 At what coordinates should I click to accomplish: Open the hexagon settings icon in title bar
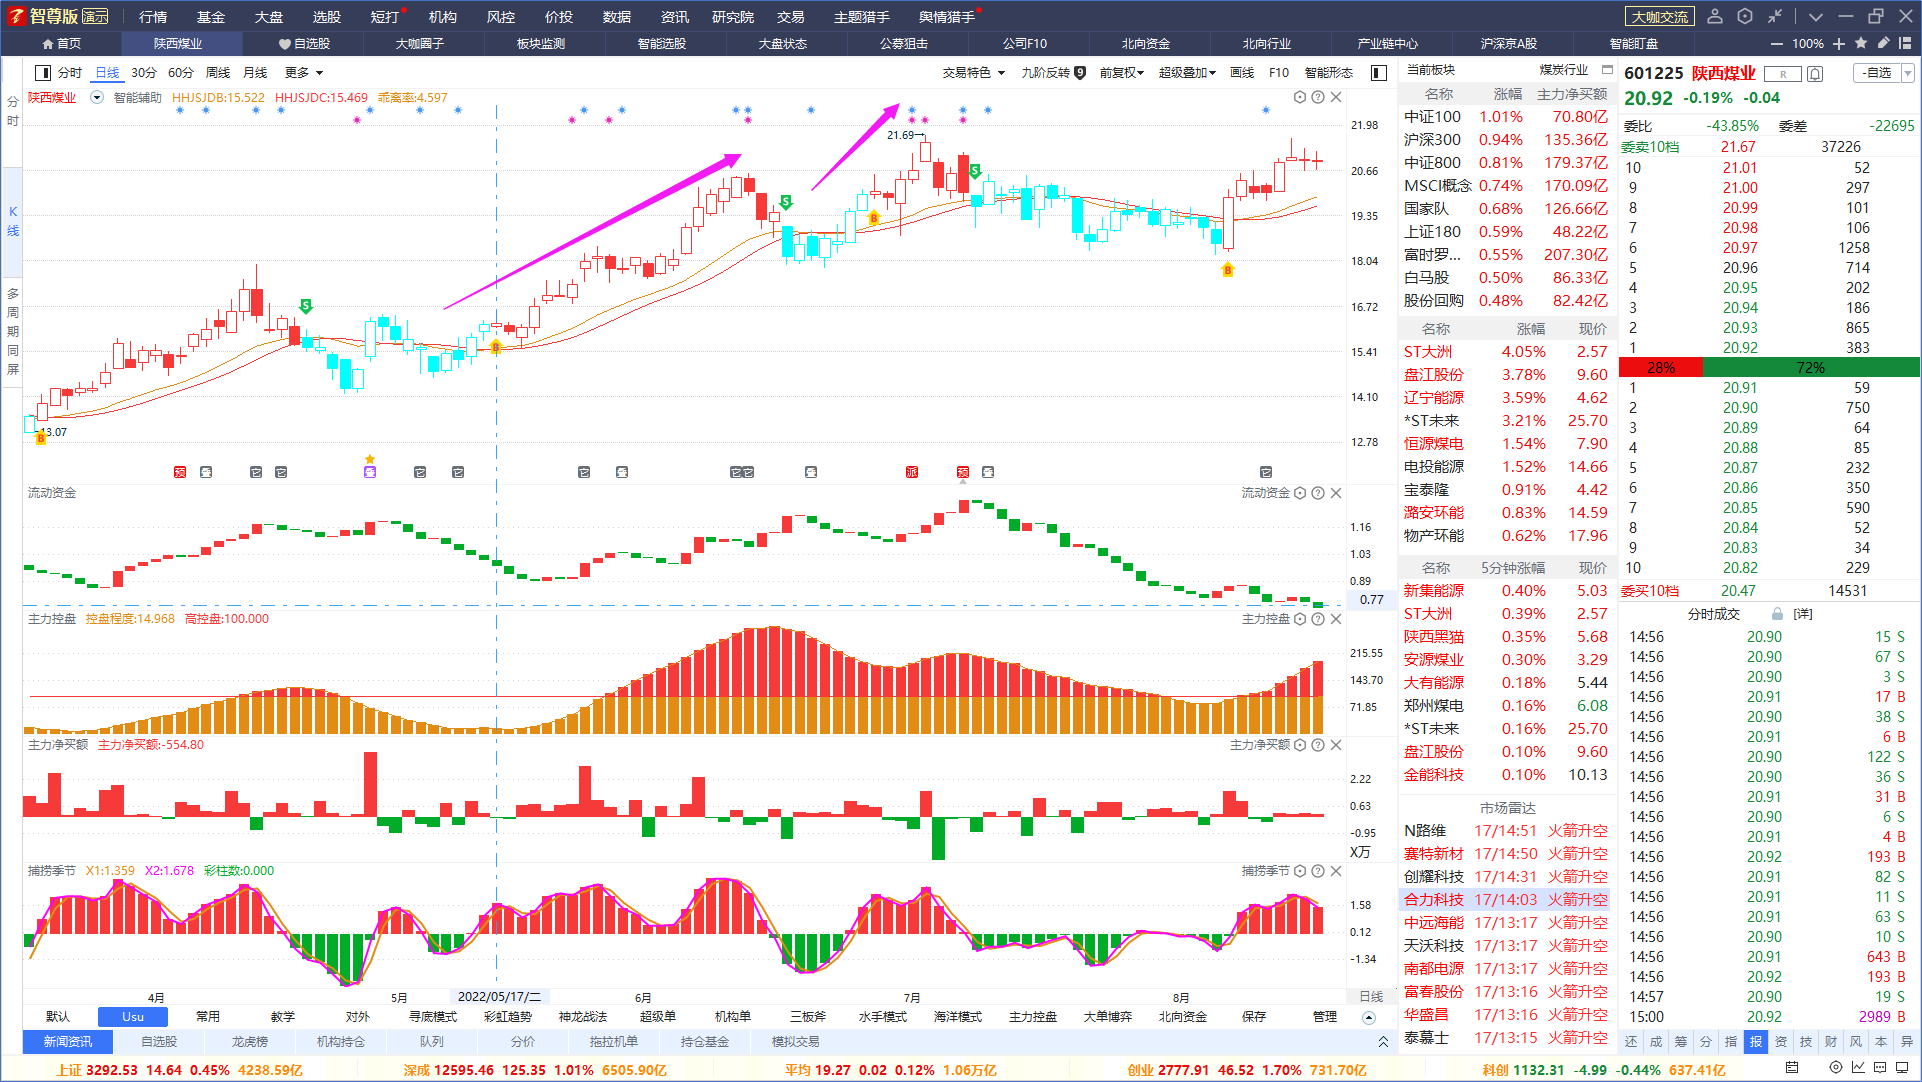(1745, 16)
